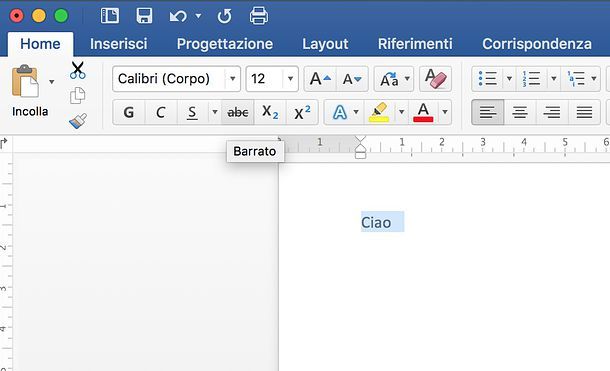Open the underline style dropdown arrow
This screenshot has height=371, width=610.
pyautogui.click(x=214, y=112)
